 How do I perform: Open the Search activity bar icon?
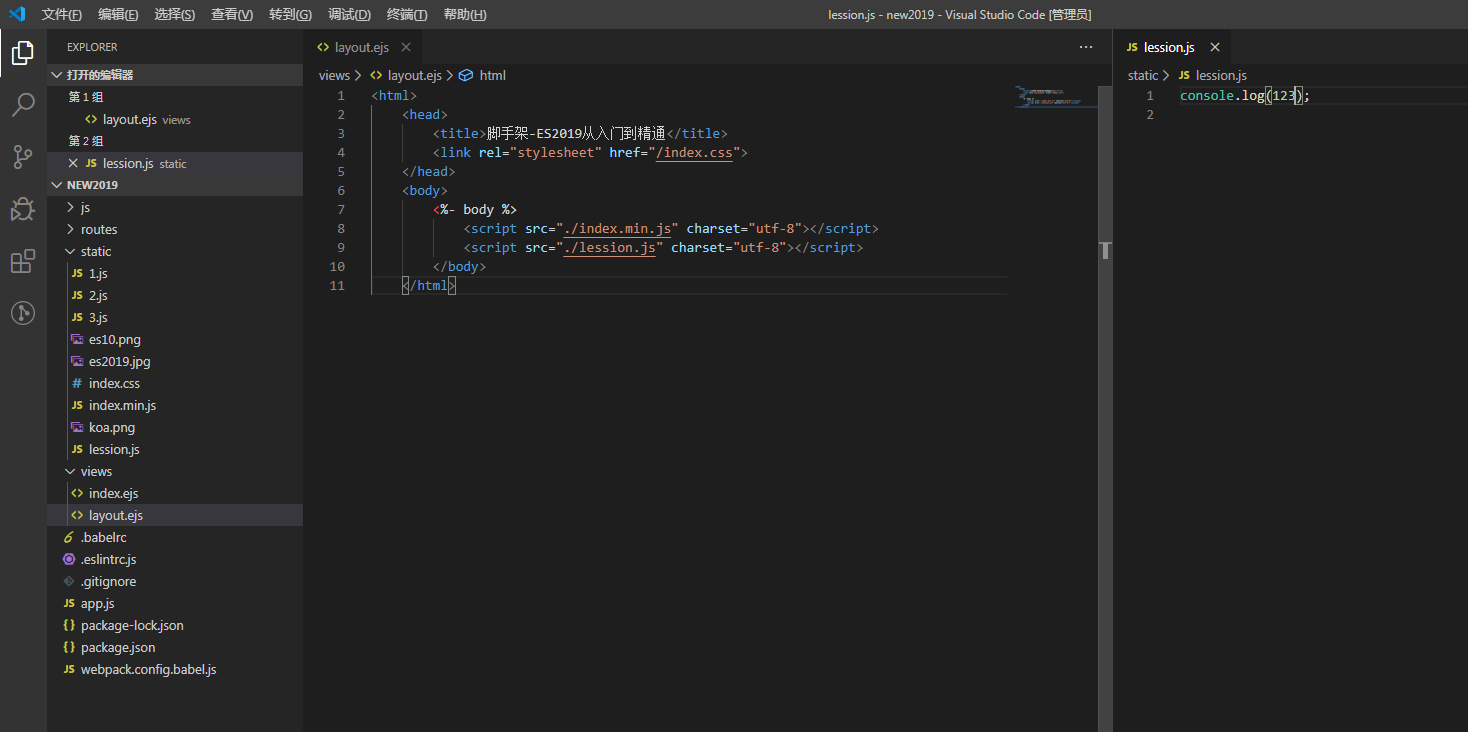[23, 105]
